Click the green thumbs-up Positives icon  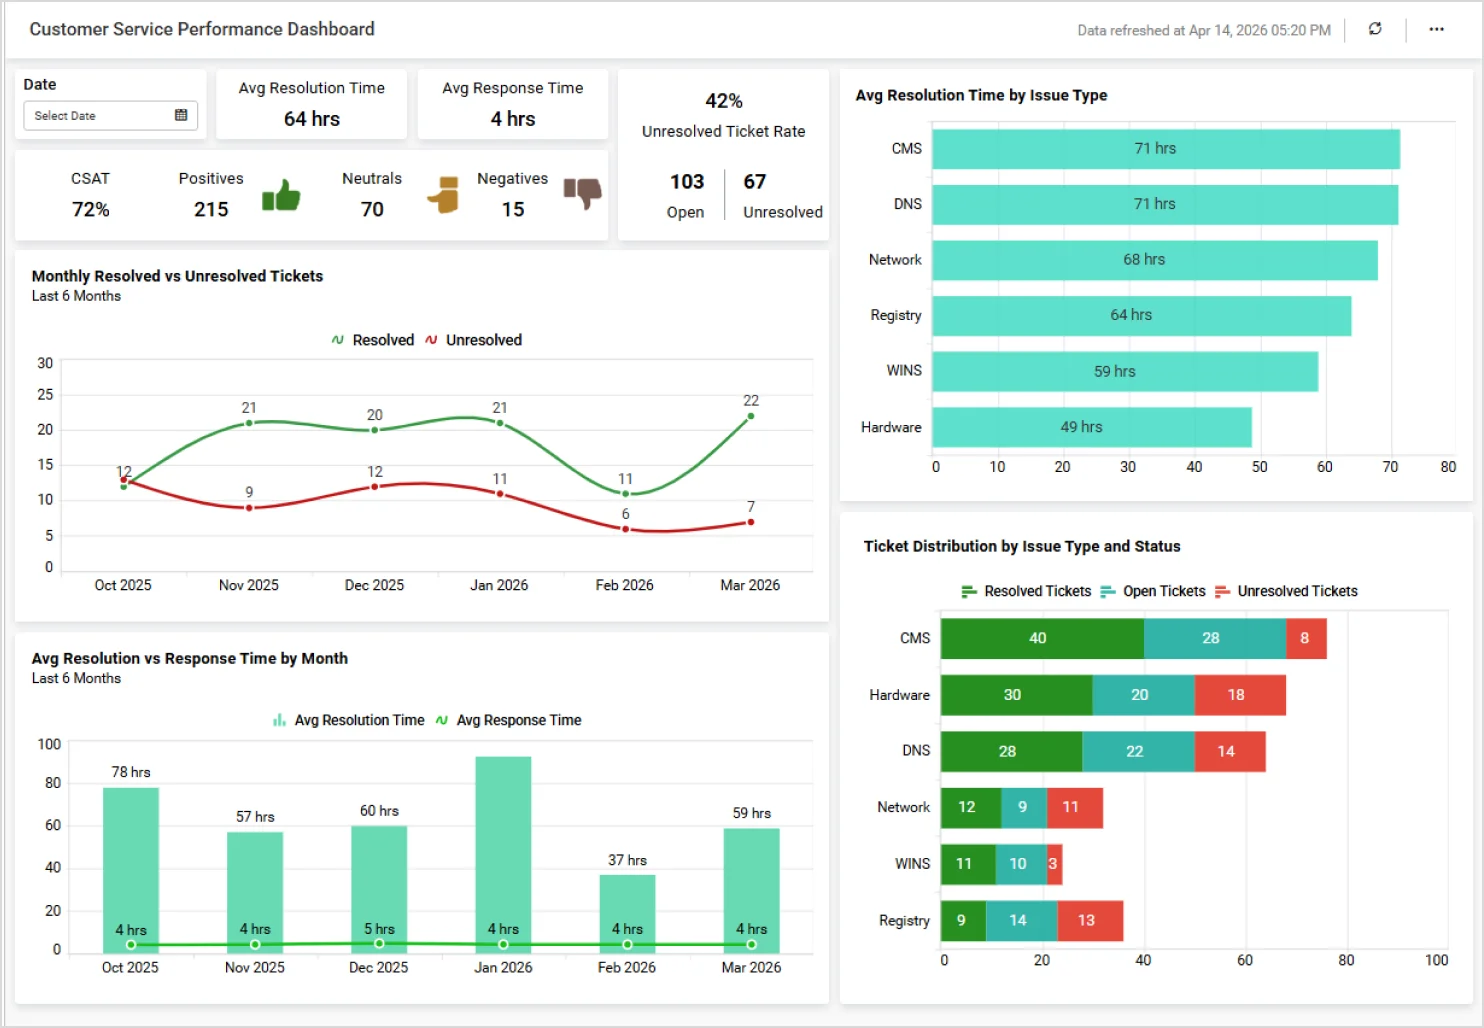click(x=281, y=196)
